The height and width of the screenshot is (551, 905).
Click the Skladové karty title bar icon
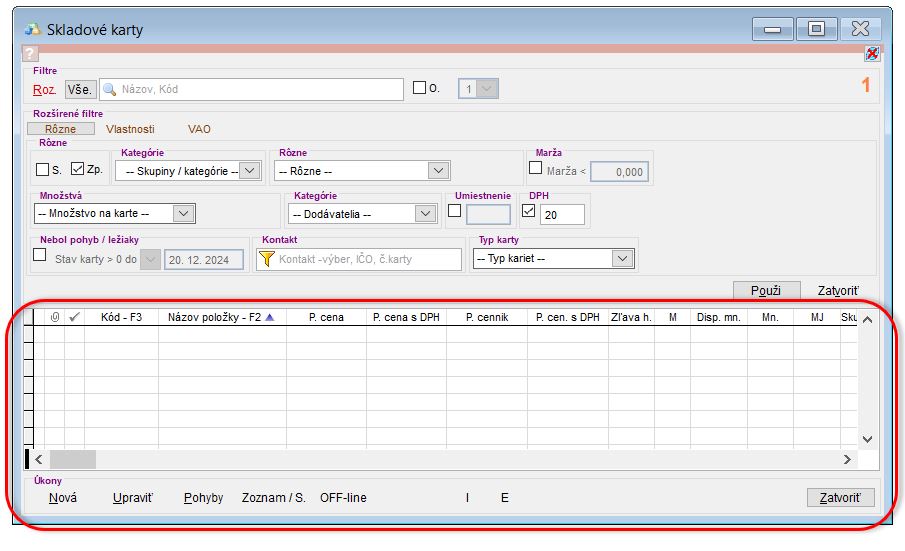click(32, 29)
